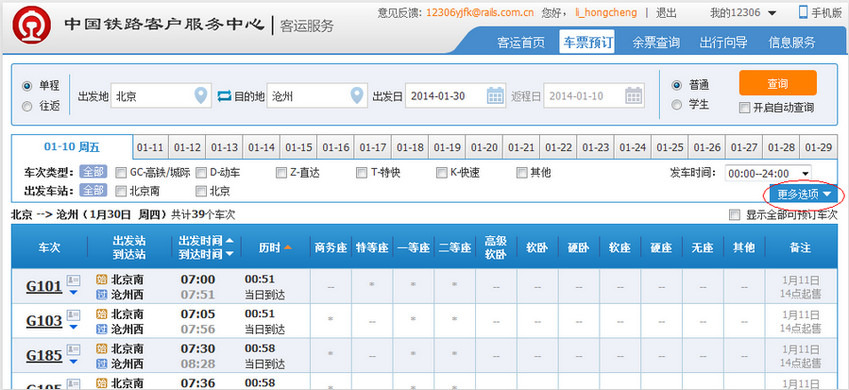Screen dimensions: 849x390
Task: Click the G185 train info card icon
Action: coord(73,350)
